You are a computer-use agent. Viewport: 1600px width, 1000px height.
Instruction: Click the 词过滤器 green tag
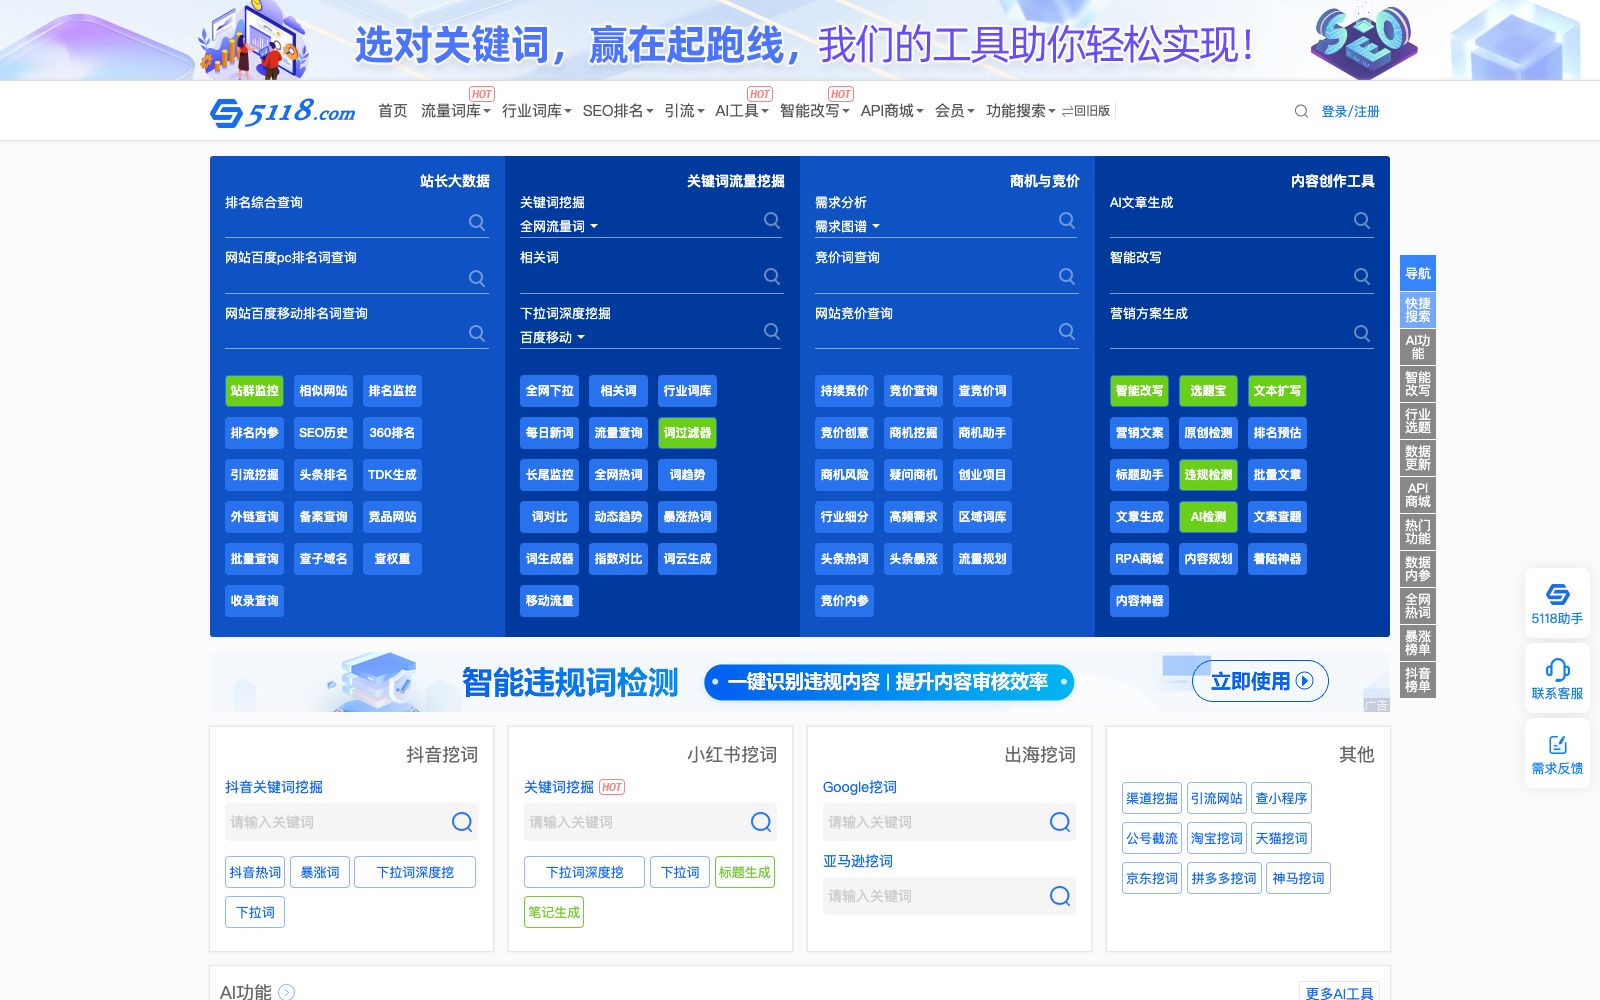pyautogui.click(x=687, y=433)
